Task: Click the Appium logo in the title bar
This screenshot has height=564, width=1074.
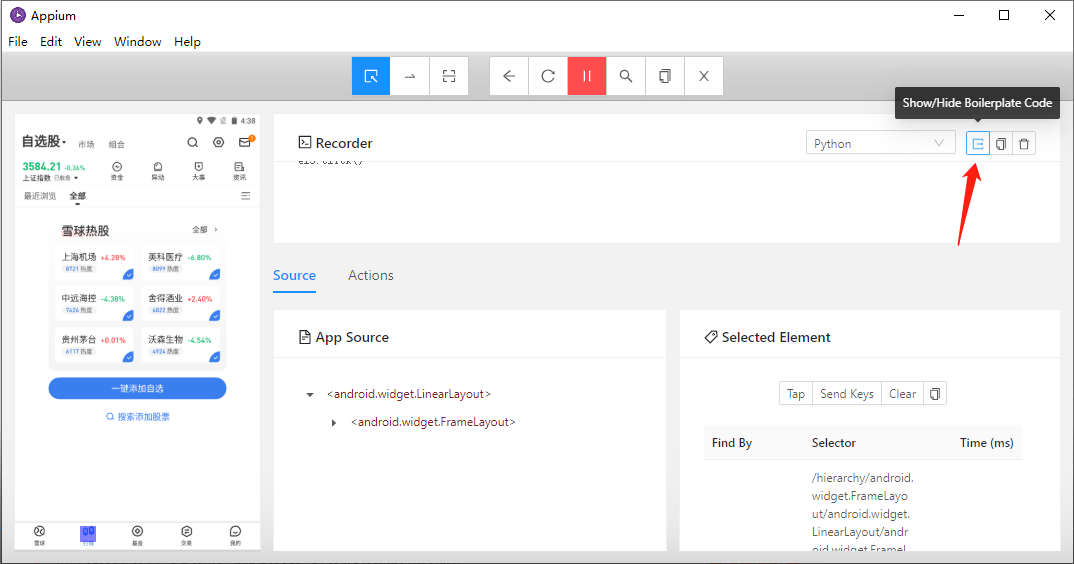Action: pyautogui.click(x=18, y=15)
